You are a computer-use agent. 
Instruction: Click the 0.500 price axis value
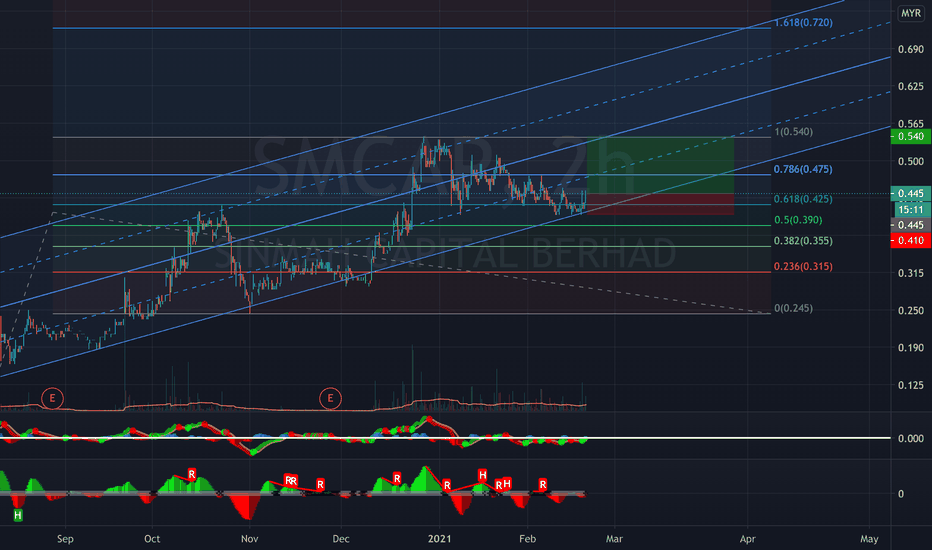point(911,161)
